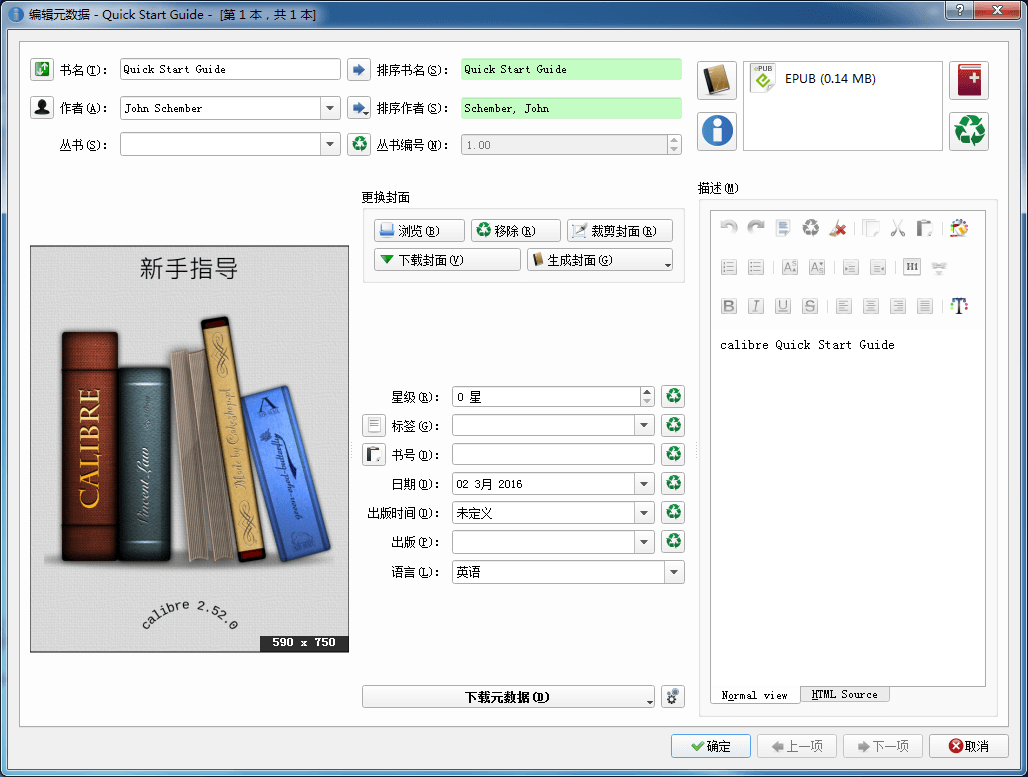Increase the 星级 rating spinner

pyautogui.click(x=647, y=391)
